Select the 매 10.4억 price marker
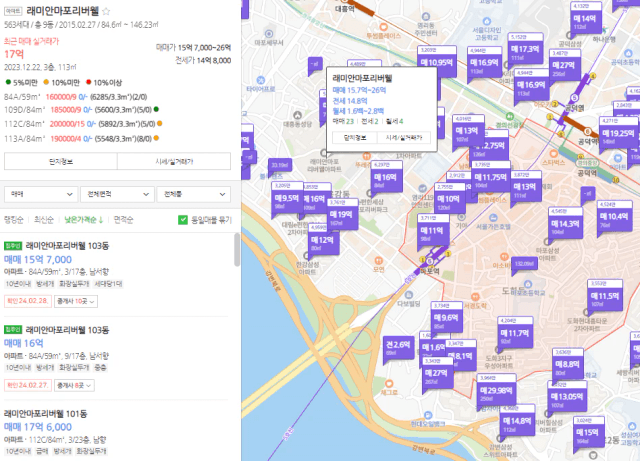Screen dimensions: 640x461 [613, 216]
